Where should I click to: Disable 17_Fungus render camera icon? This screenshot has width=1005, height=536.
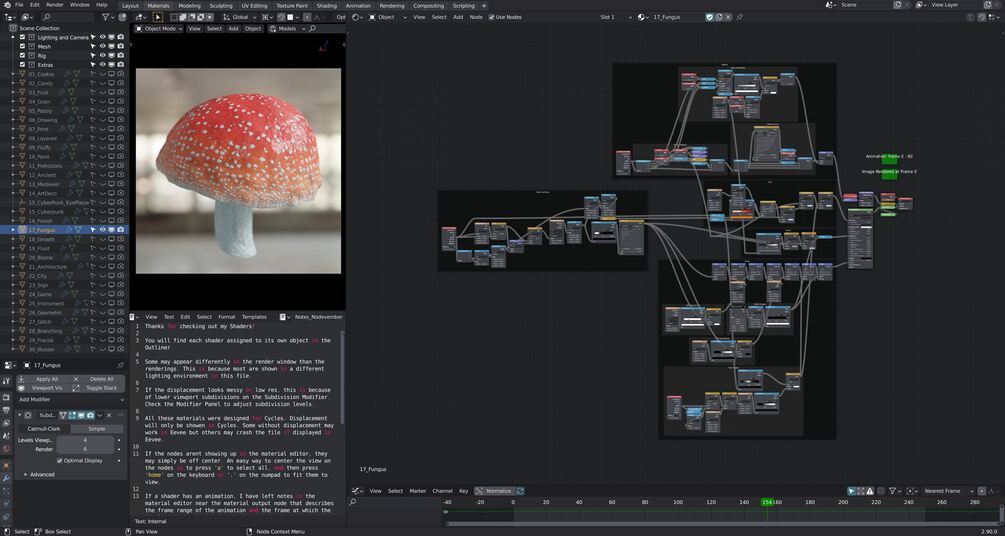tap(120, 230)
